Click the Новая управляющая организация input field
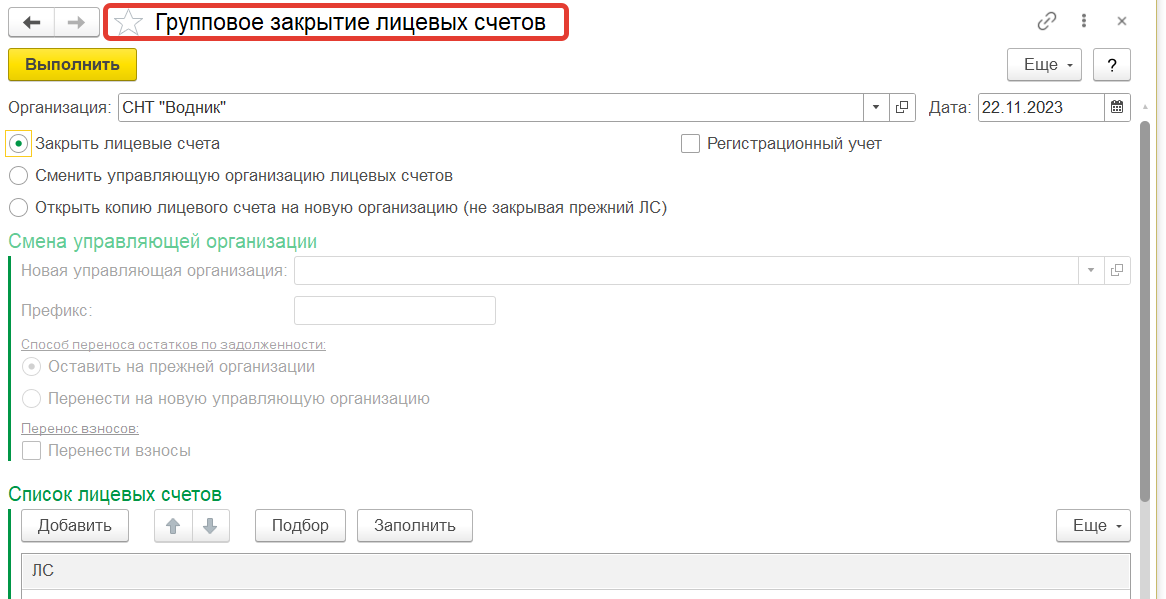Image resolution: width=1166 pixels, height=599 pixels. click(x=686, y=271)
